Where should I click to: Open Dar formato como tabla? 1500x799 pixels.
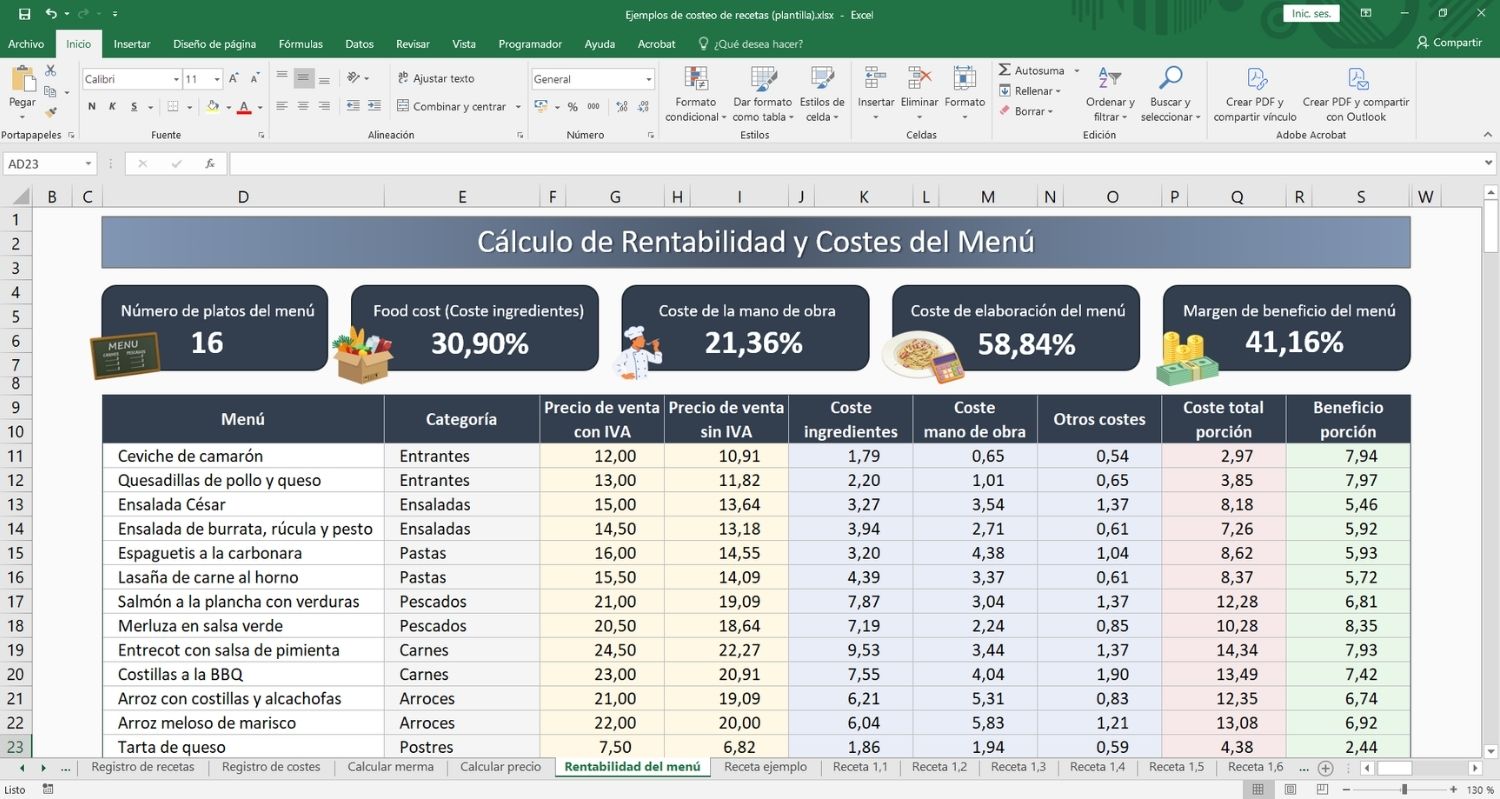(x=763, y=94)
